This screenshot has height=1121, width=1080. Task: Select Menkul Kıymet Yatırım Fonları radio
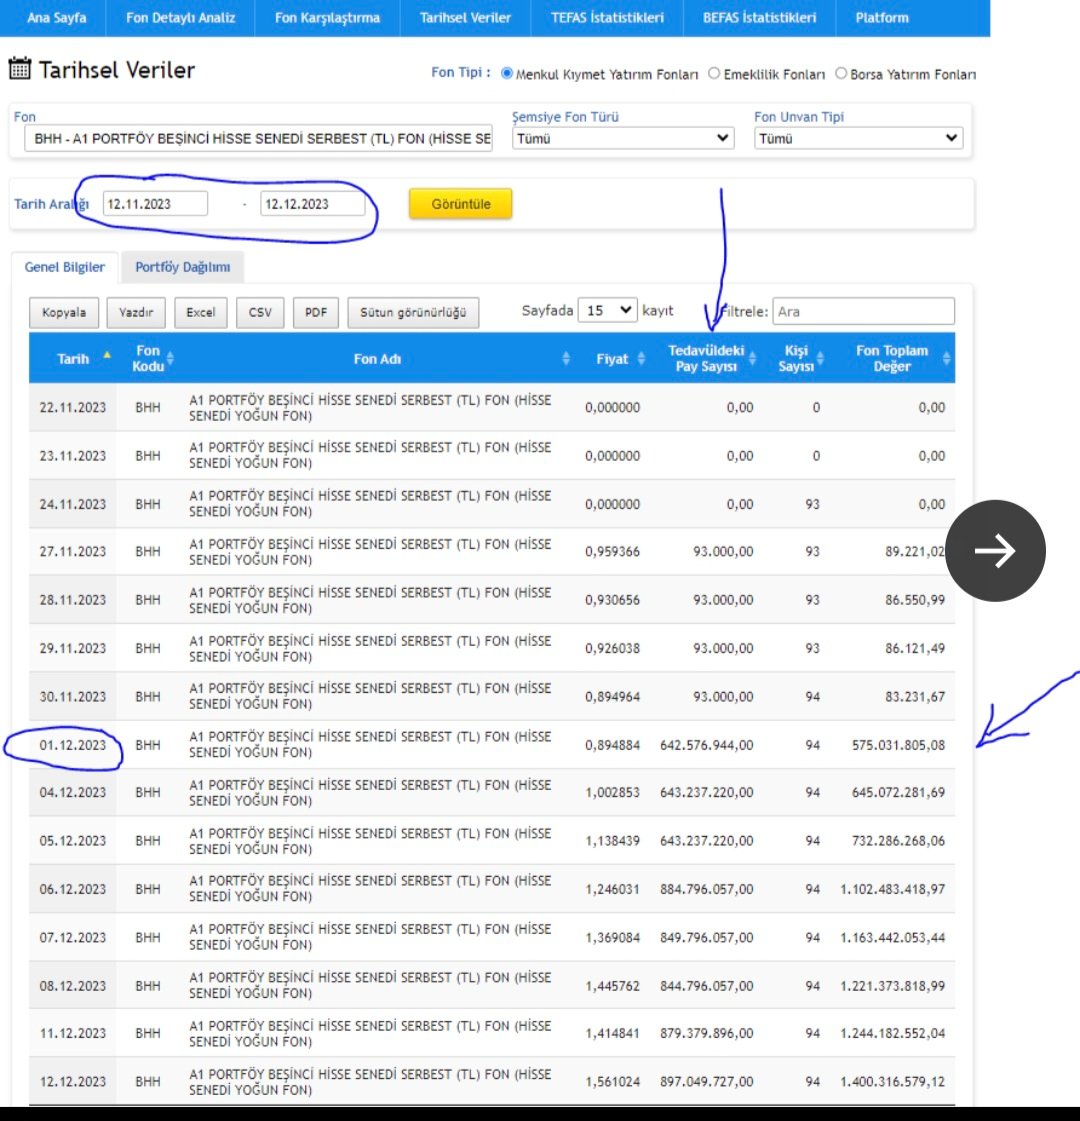[x=507, y=74]
